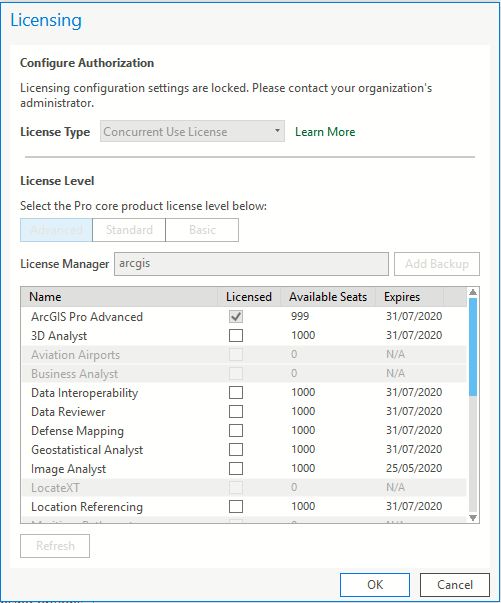Click the OK button
The width and height of the screenshot is (501, 603).
pos(375,585)
